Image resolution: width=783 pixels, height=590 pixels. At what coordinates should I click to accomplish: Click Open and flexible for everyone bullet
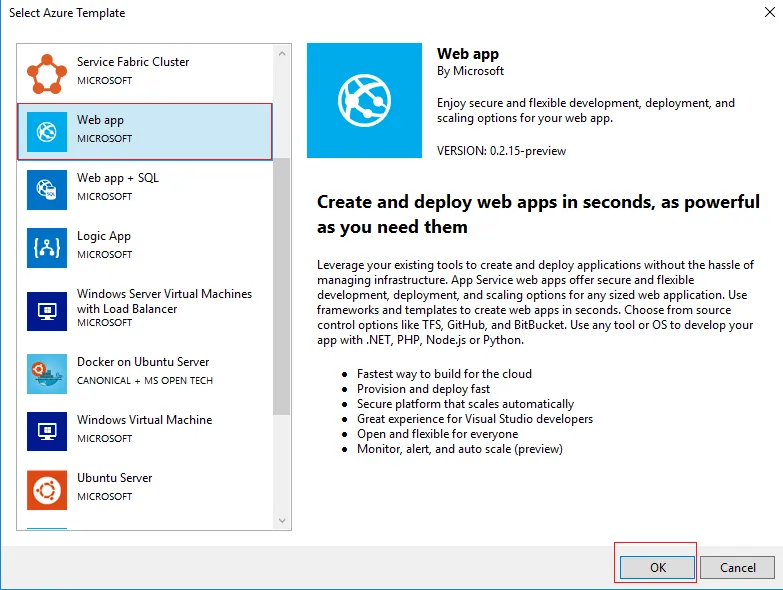pos(437,434)
